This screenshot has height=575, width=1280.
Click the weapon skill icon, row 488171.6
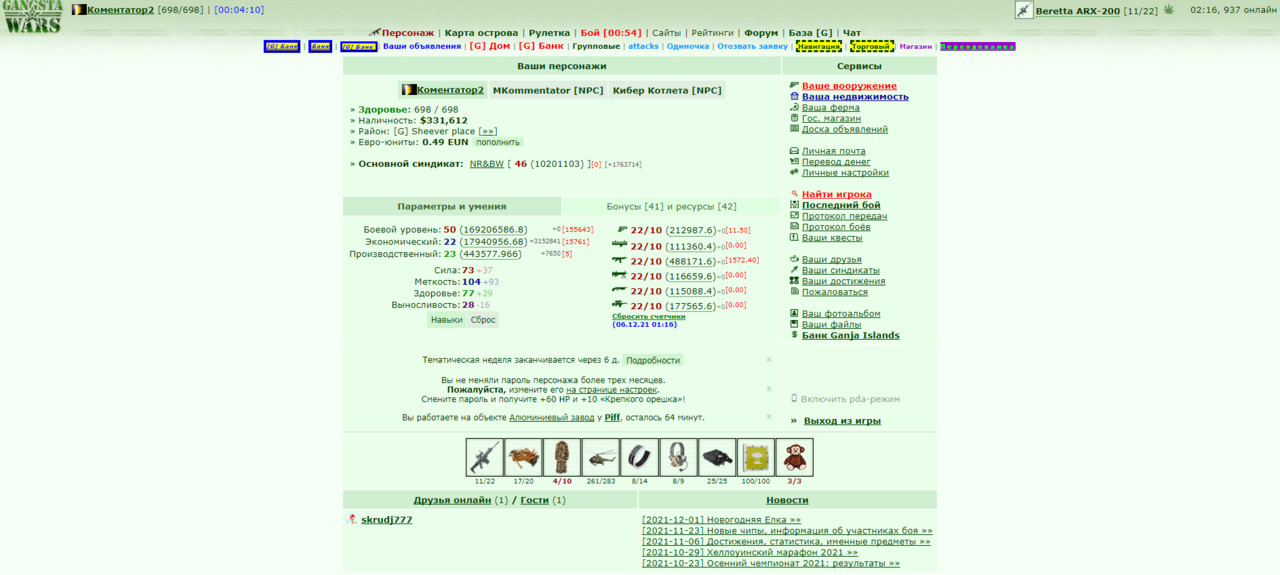[620, 260]
